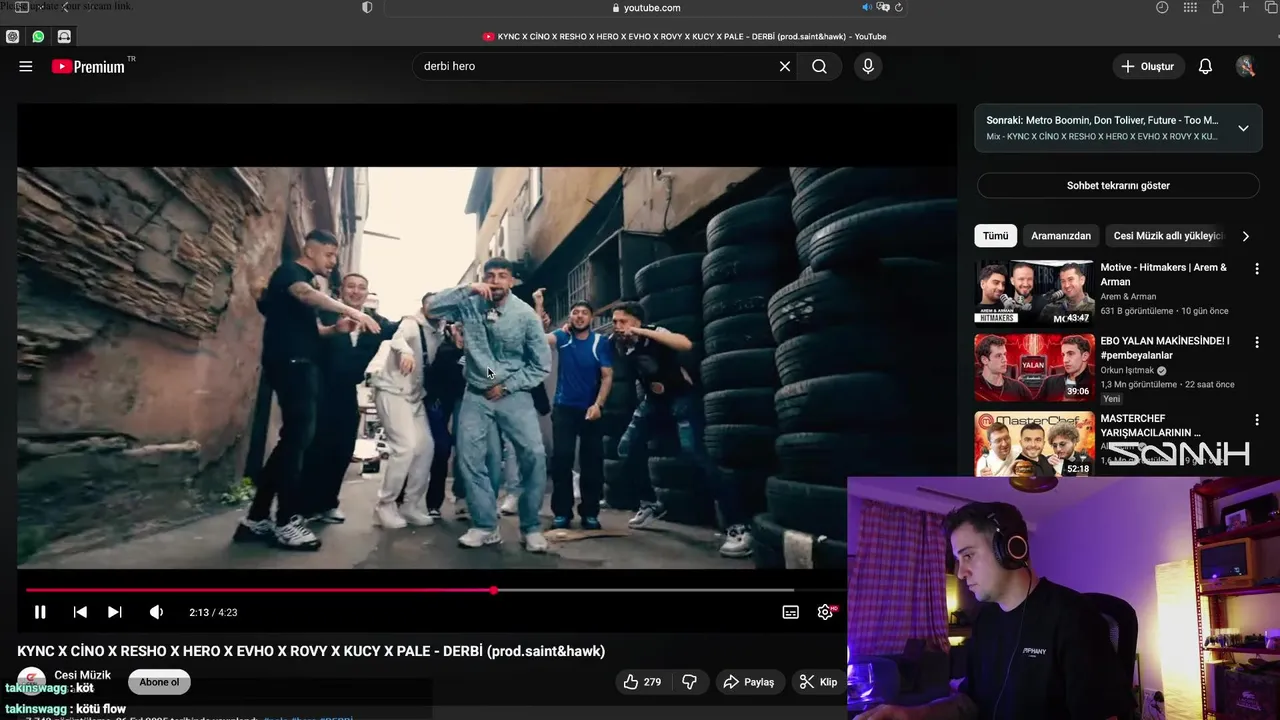Open the YouTube guide hamburger menu

(26, 66)
